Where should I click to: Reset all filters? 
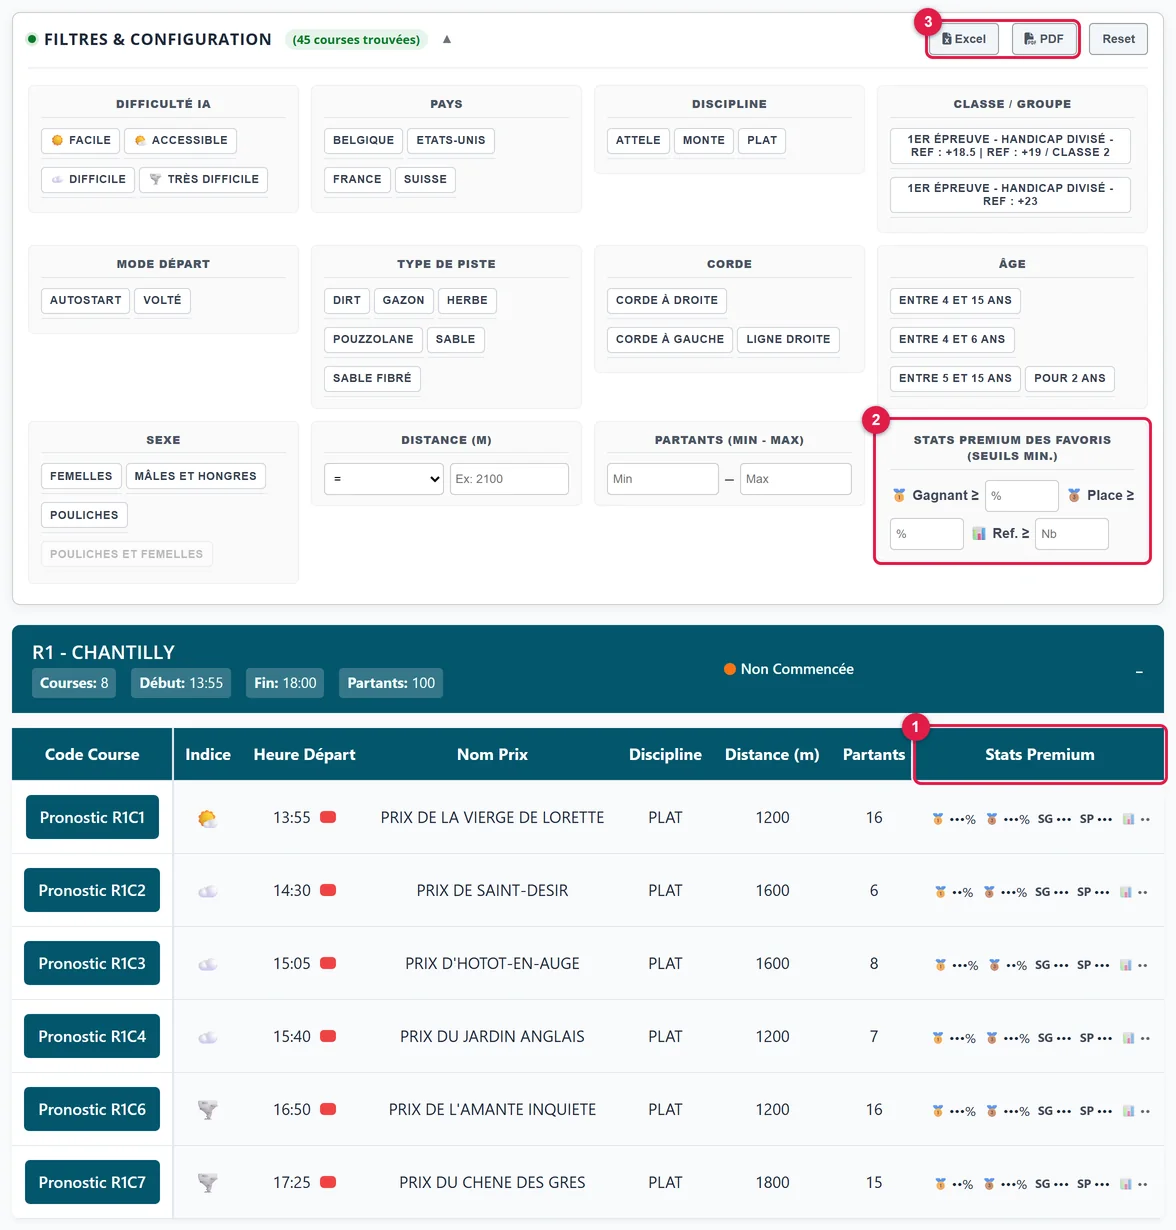1118,40
